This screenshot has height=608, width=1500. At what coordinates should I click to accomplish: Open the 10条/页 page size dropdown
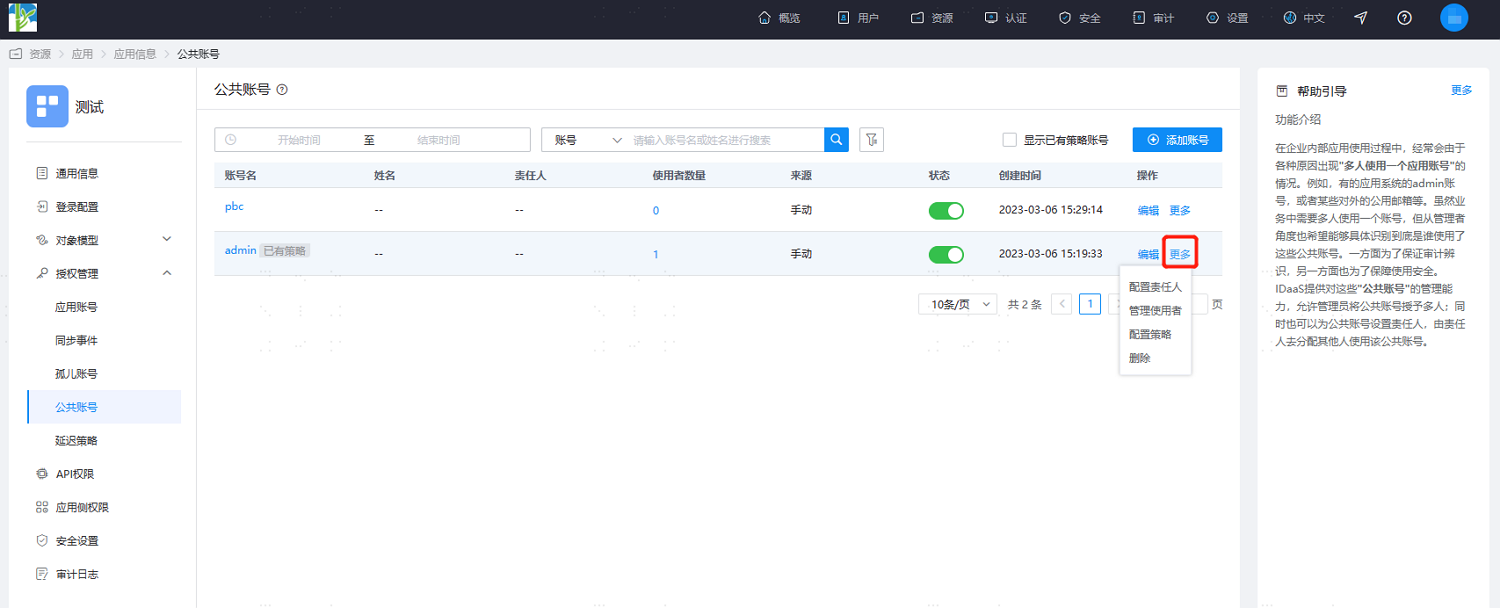958,304
